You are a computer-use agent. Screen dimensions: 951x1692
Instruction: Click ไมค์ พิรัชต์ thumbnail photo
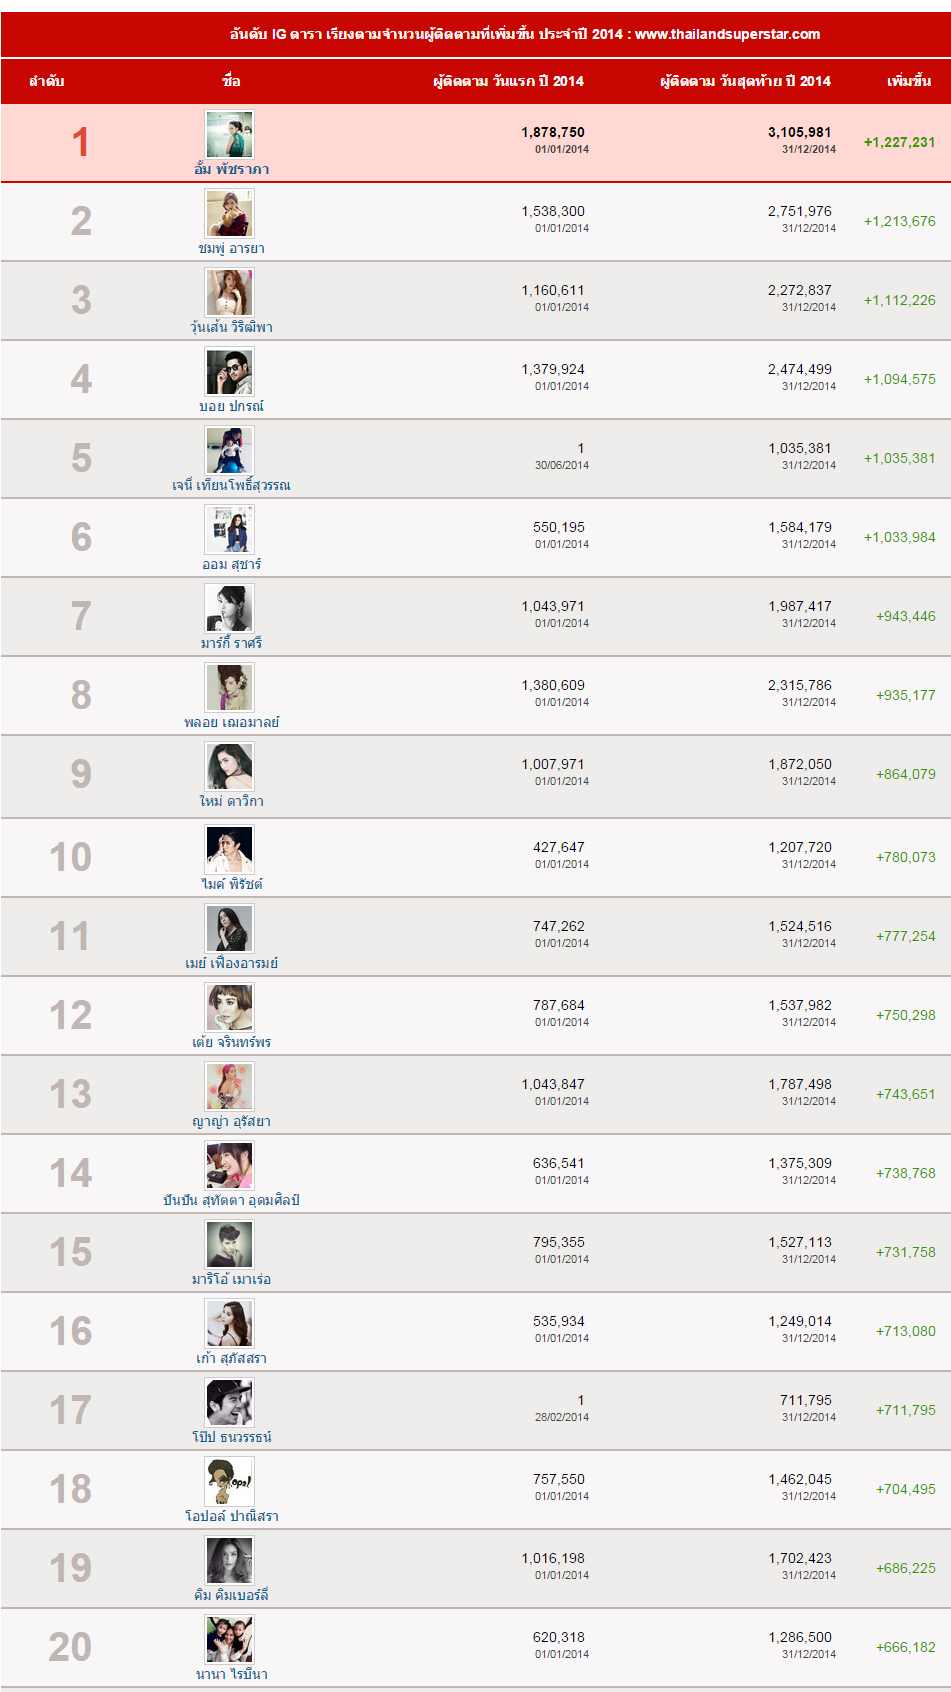(x=229, y=849)
